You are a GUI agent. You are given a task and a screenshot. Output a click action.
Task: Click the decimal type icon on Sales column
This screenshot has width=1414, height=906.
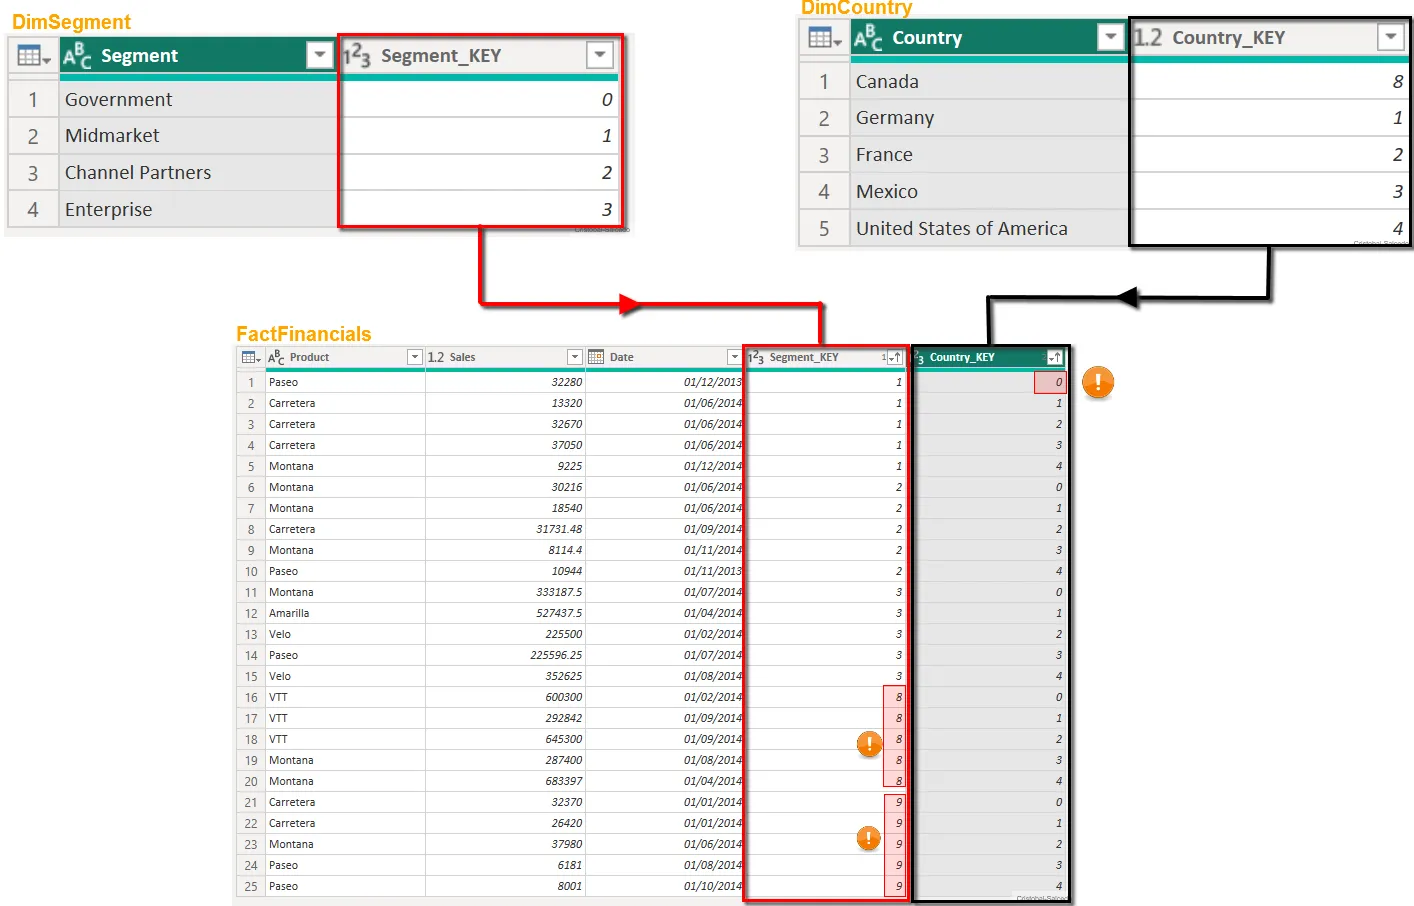(x=436, y=357)
